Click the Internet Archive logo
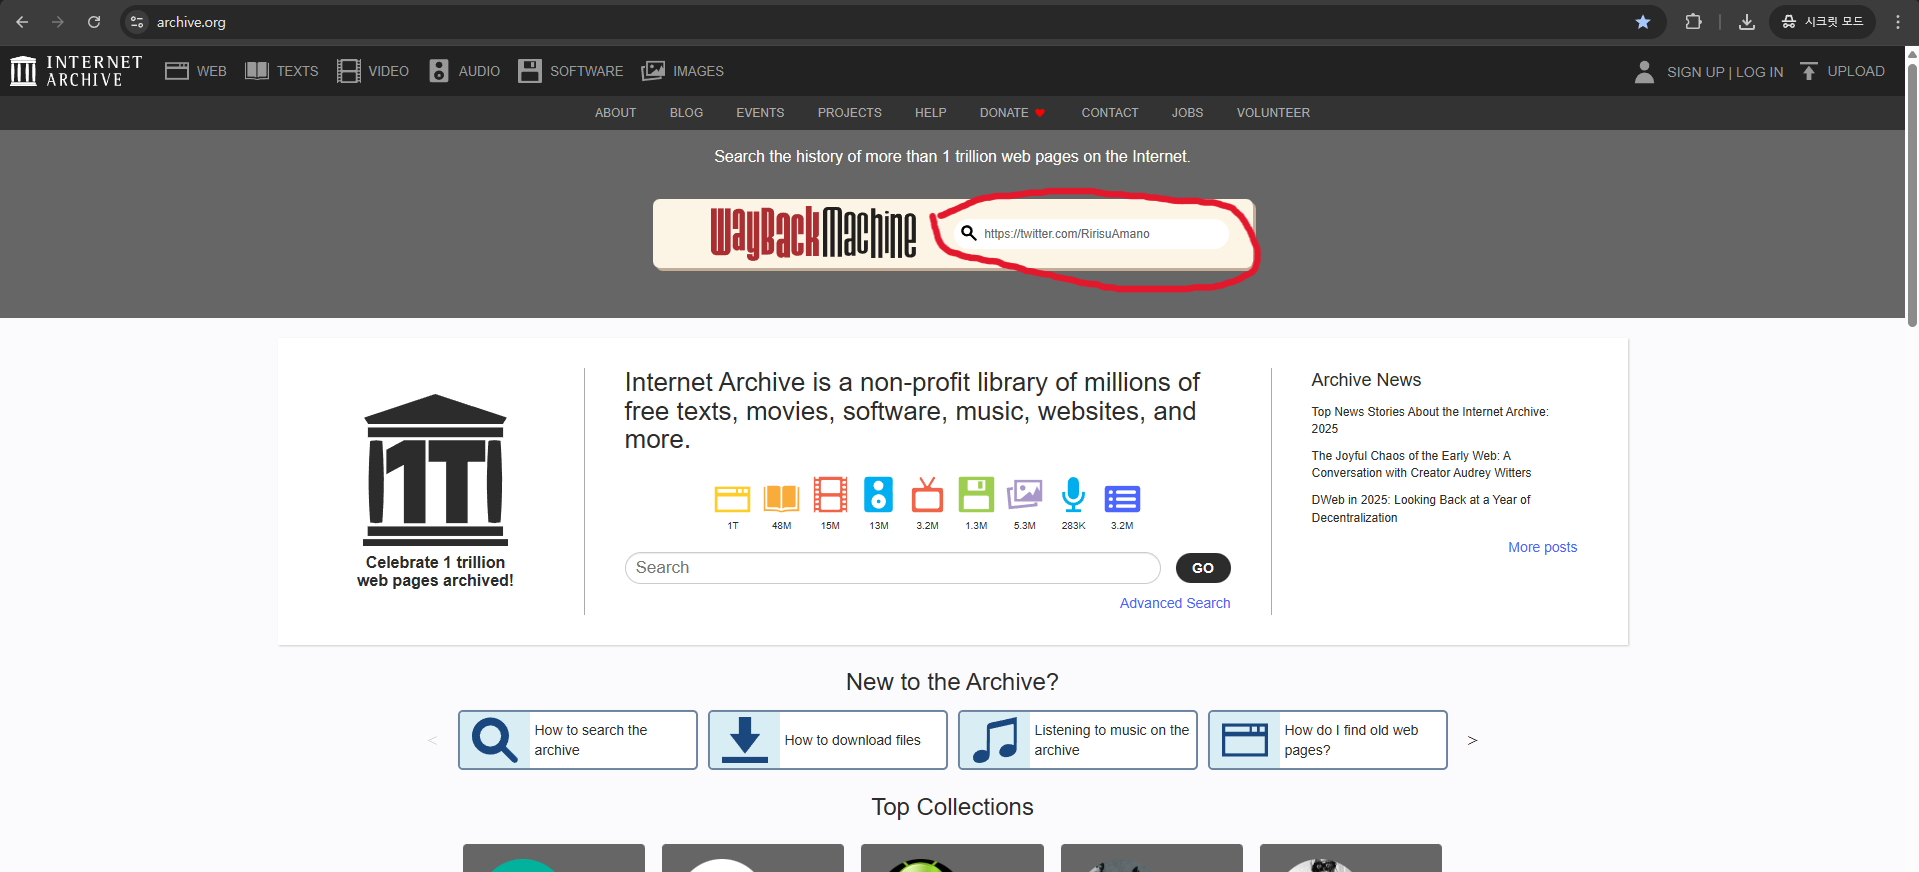This screenshot has height=872, width=1919. point(76,71)
